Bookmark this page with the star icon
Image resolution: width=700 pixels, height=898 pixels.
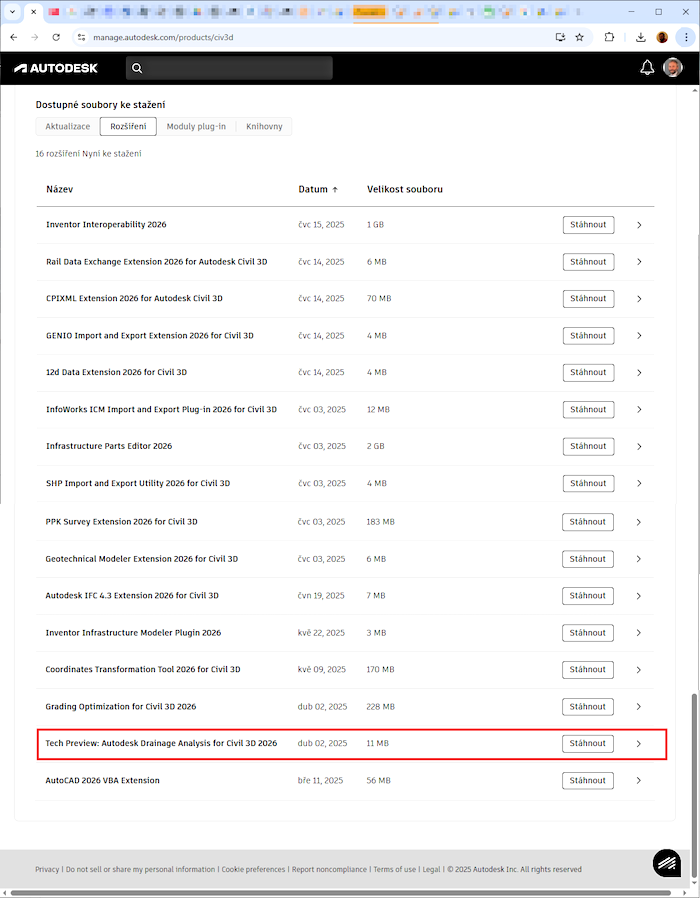(x=579, y=37)
